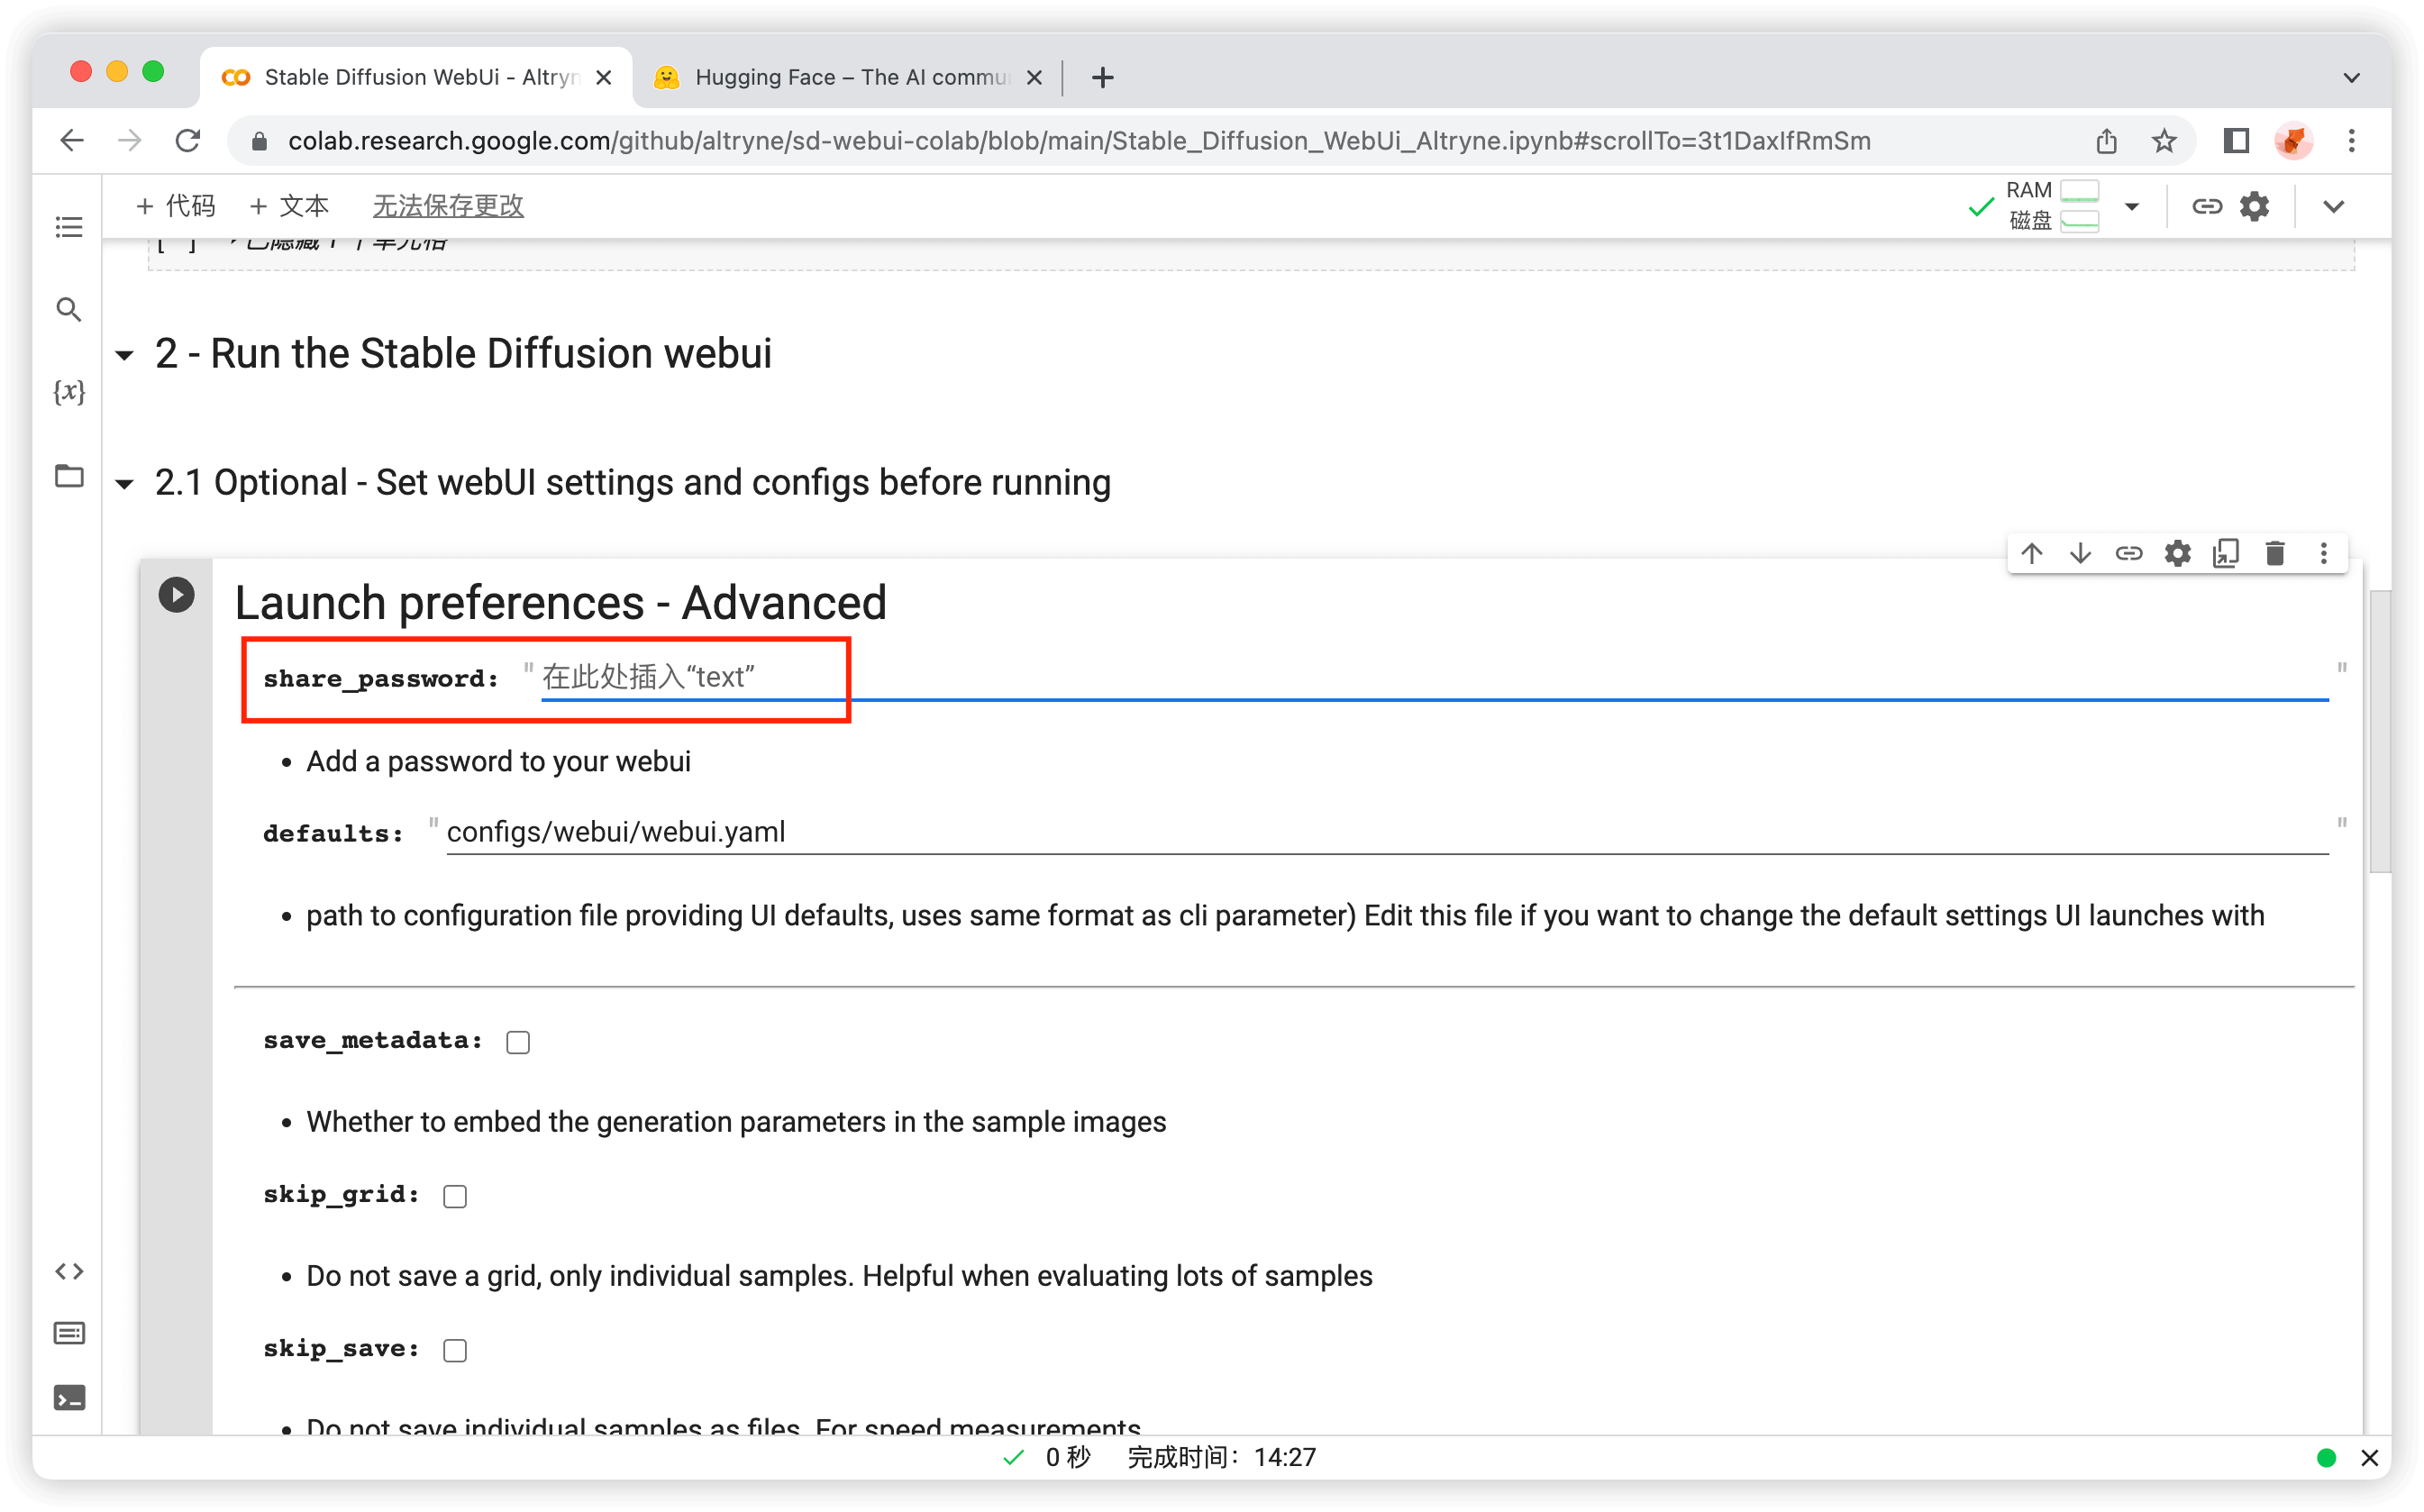
Task: Click the share_password text field
Action: tap(1434, 677)
